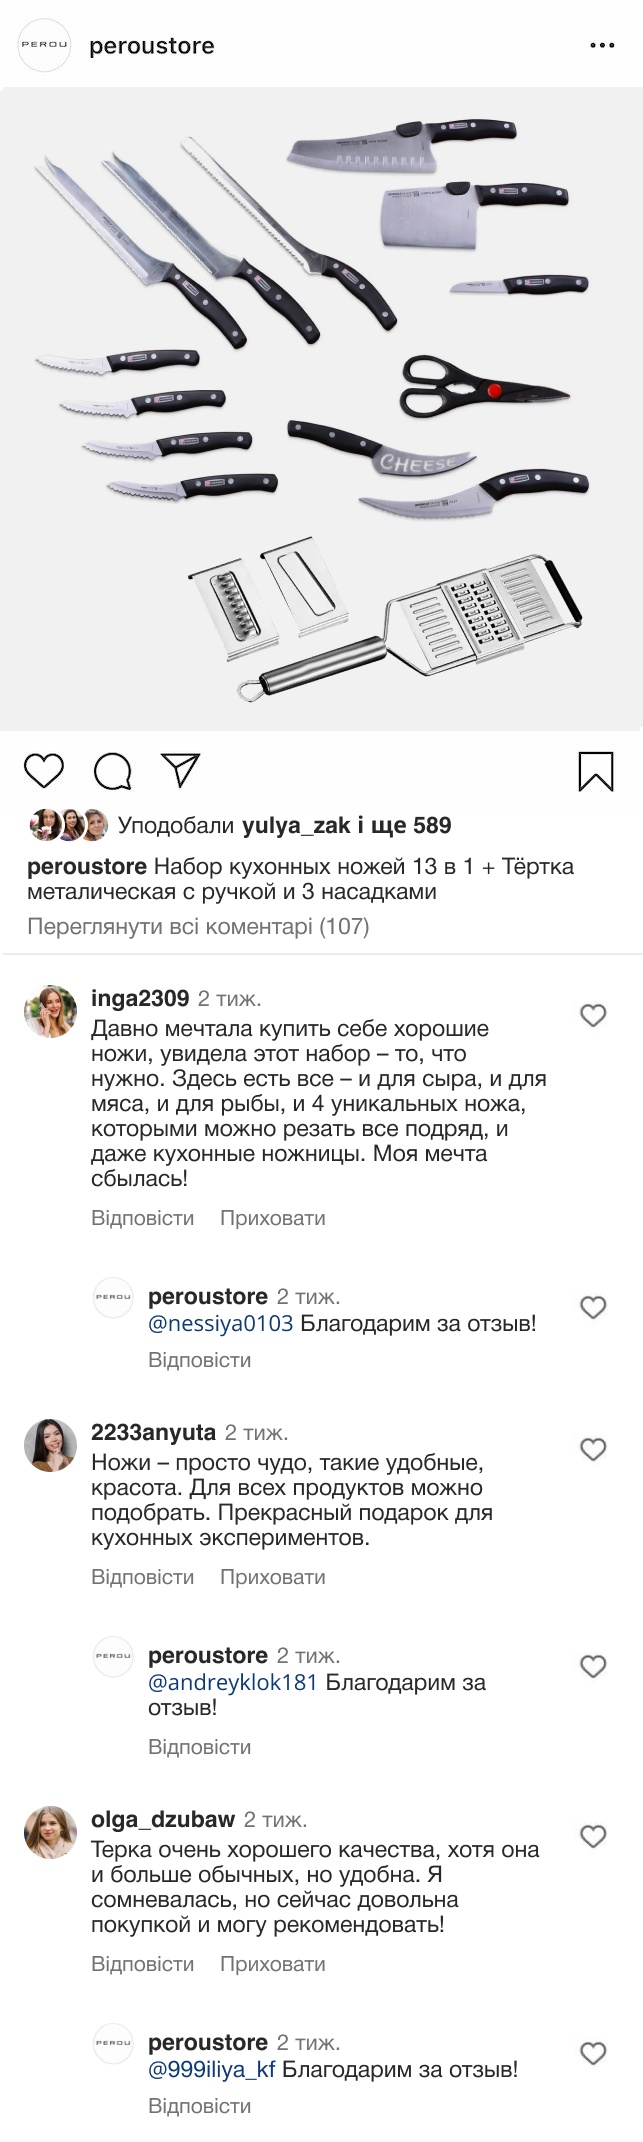This screenshot has width=643, height=2142.
Task: View yulya_zak in the likes line
Action: coord(295,825)
